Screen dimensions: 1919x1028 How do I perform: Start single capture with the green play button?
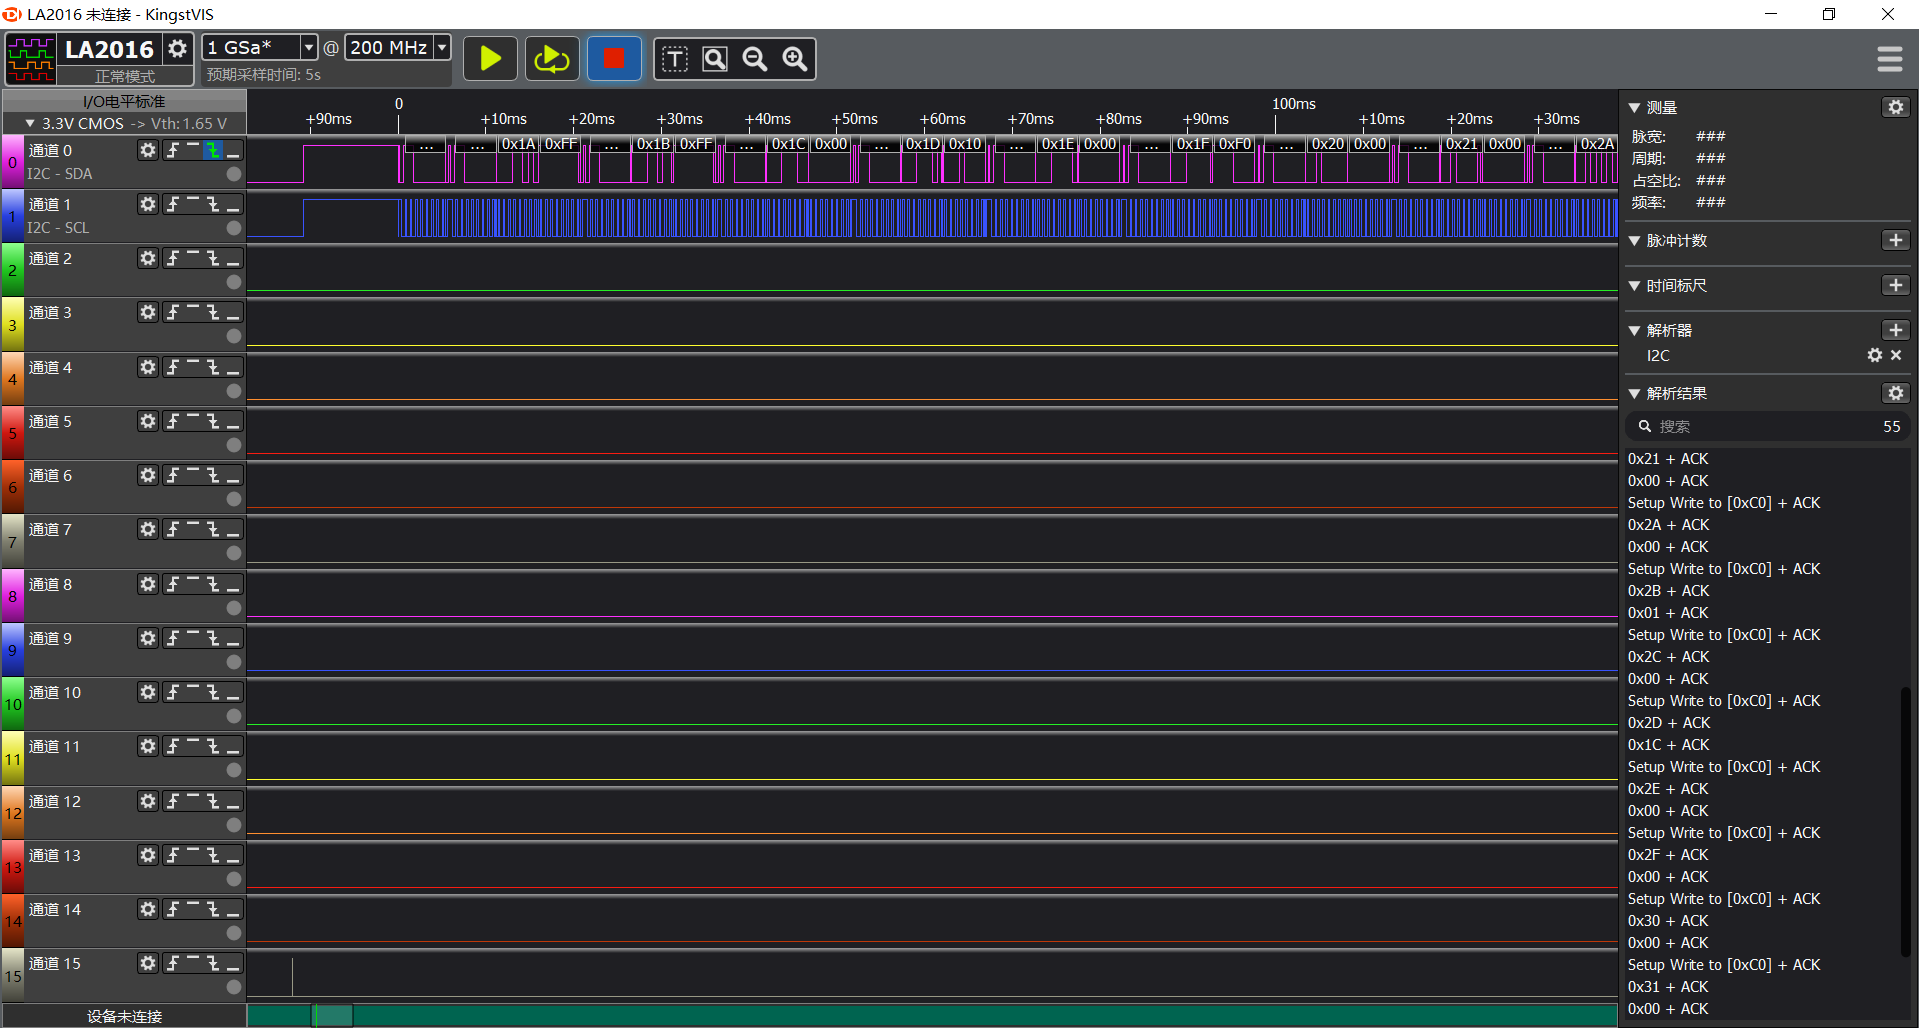pos(490,59)
